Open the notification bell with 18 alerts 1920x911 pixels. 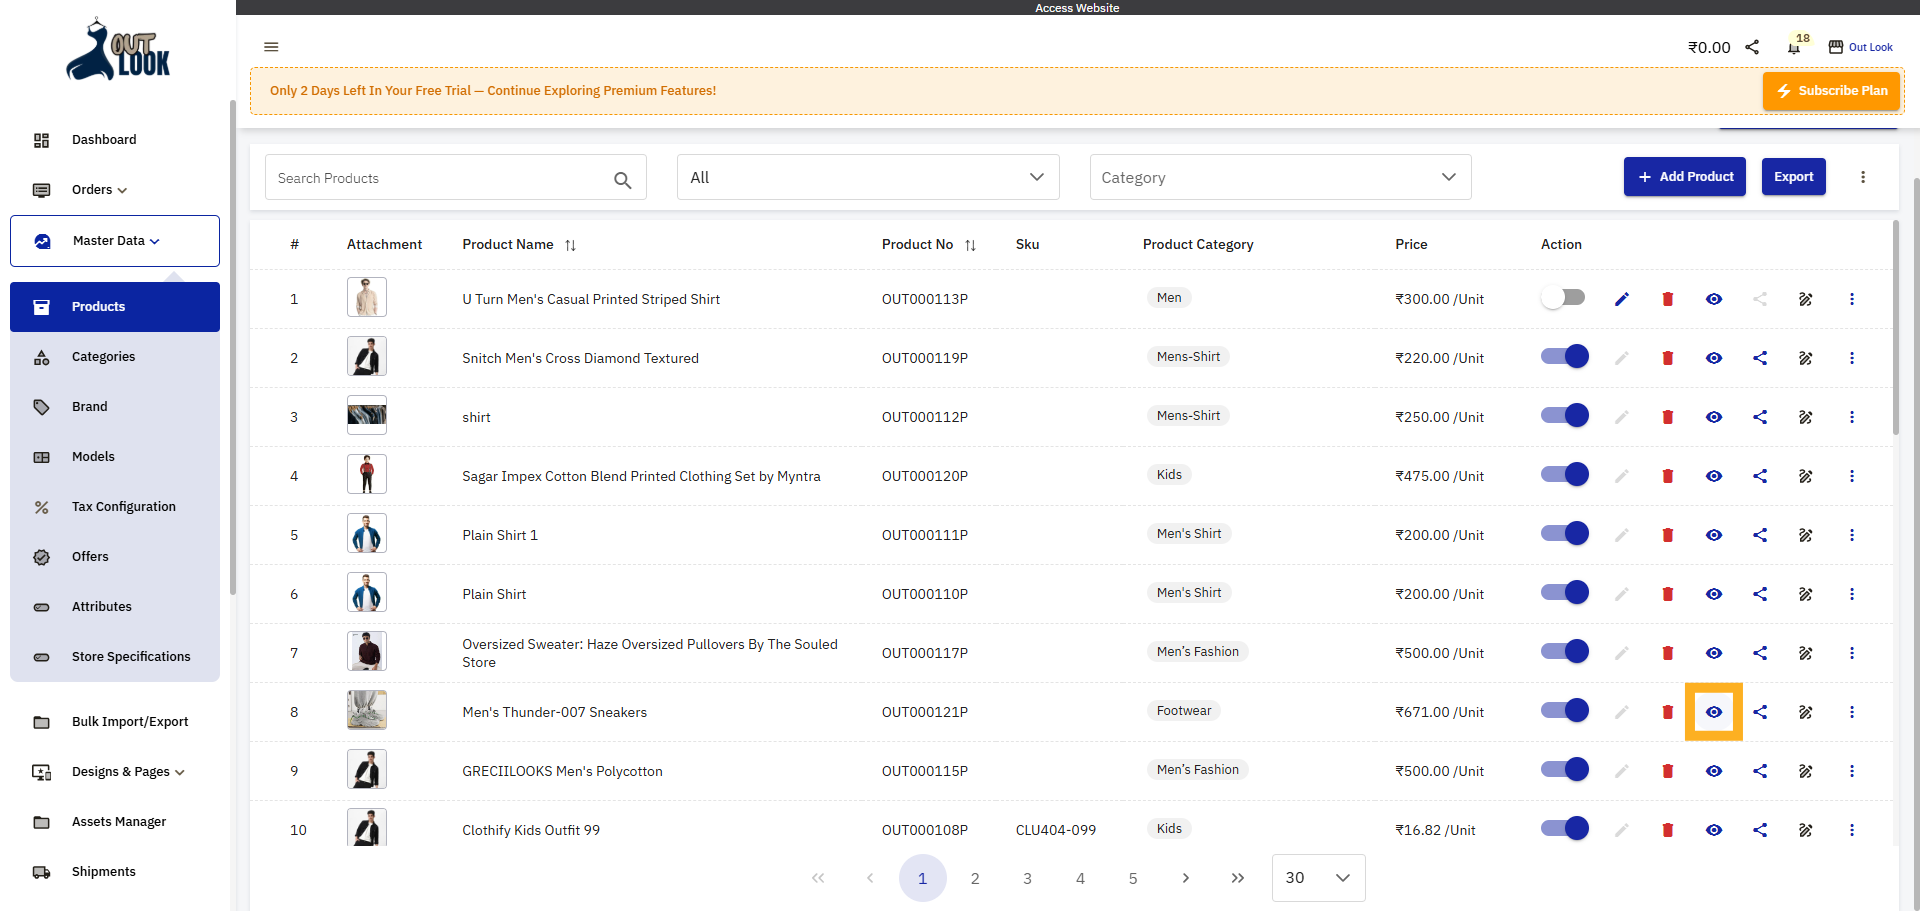point(1793,47)
